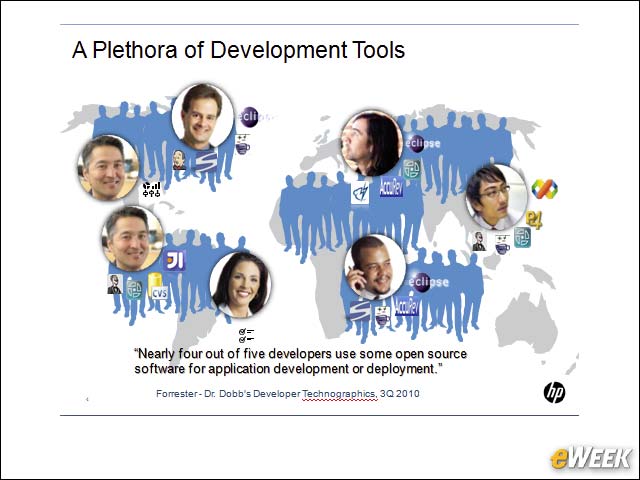Click the CVS database icon
This screenshot has height=480, width=640.
tap(158, 287)
